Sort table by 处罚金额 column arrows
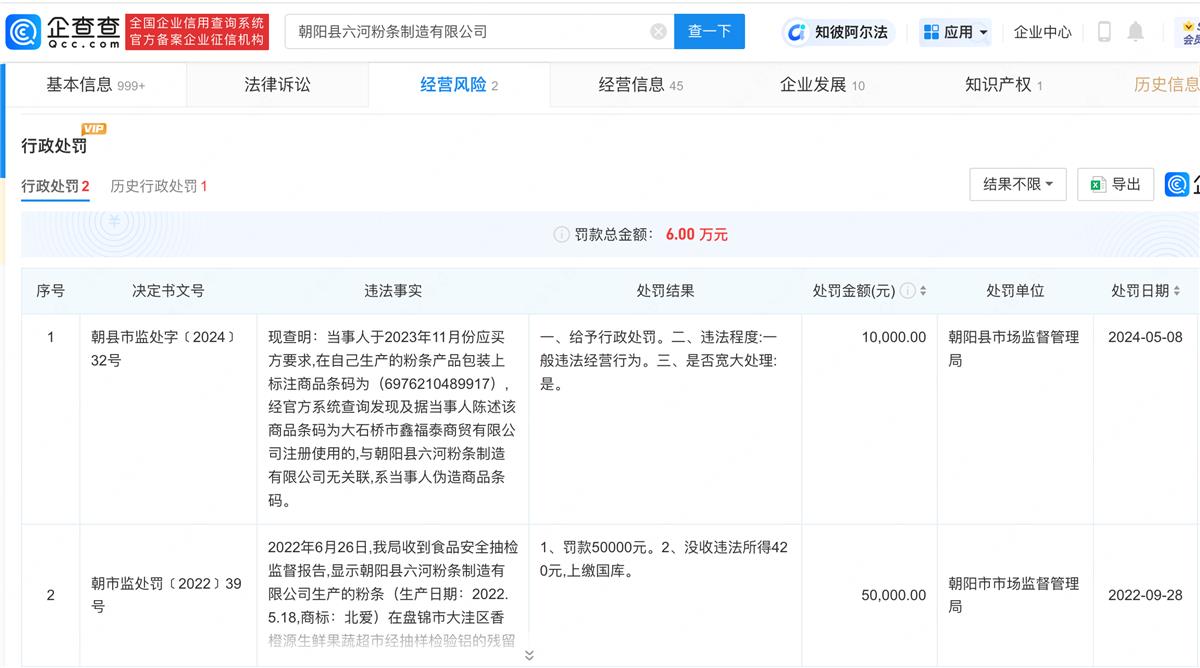 coord(923,291)
